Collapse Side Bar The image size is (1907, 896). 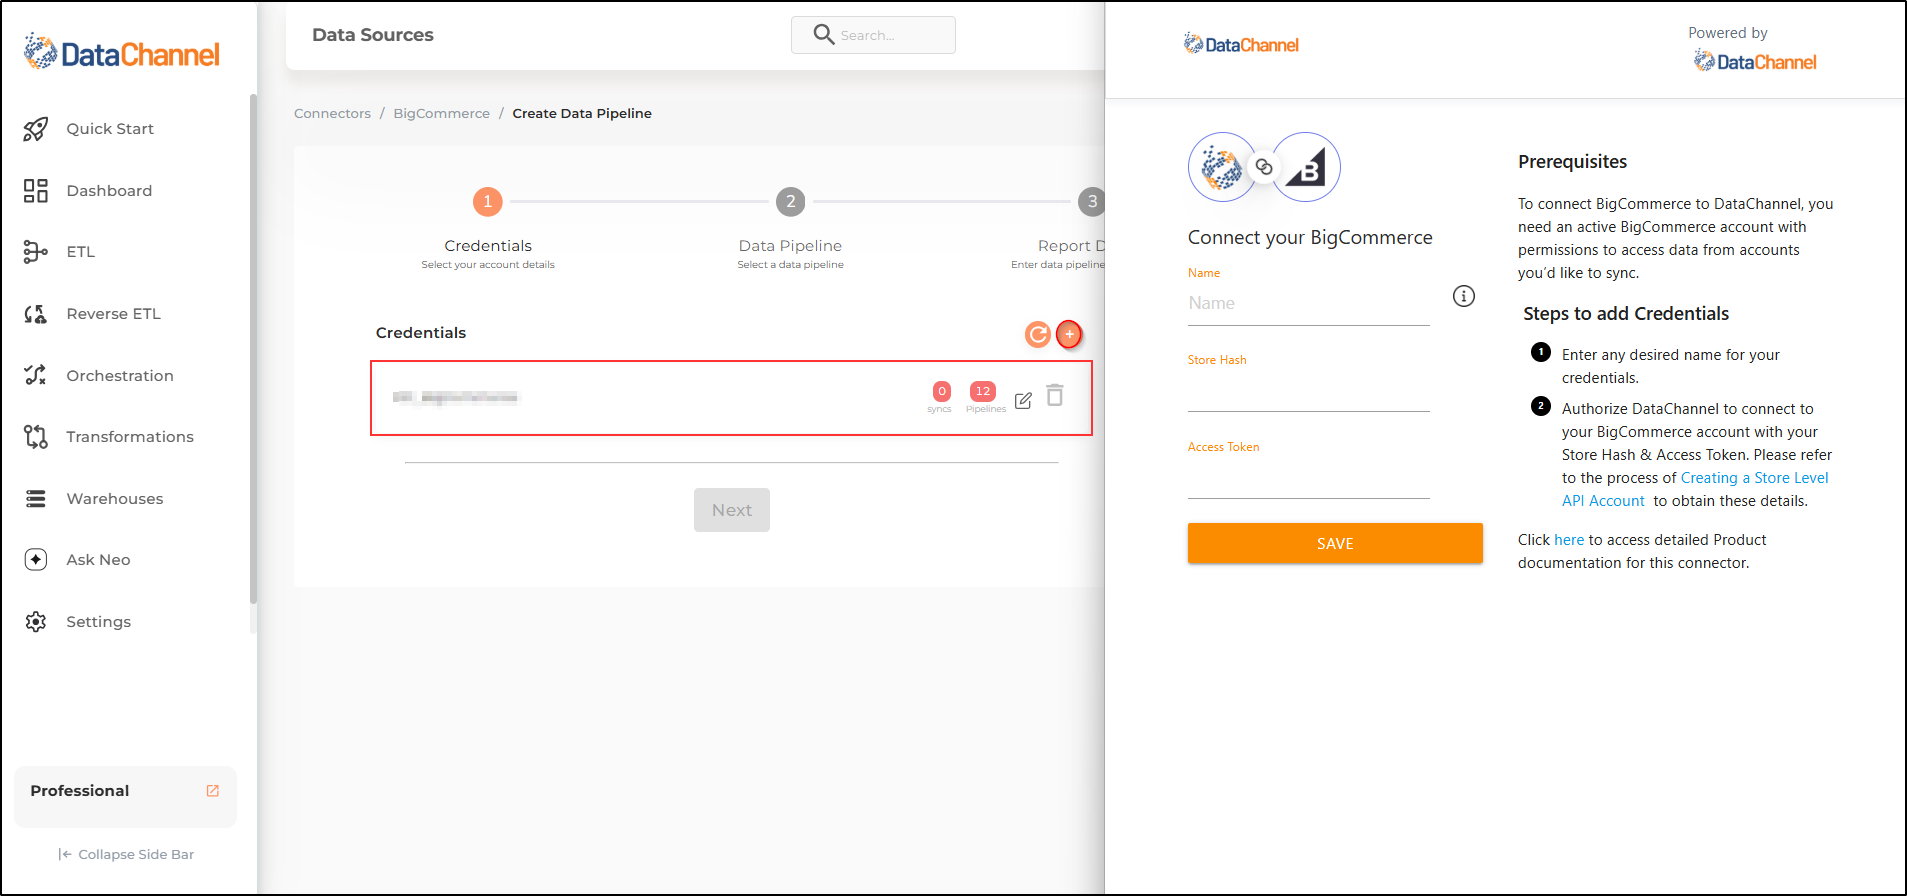coord(126,855)
